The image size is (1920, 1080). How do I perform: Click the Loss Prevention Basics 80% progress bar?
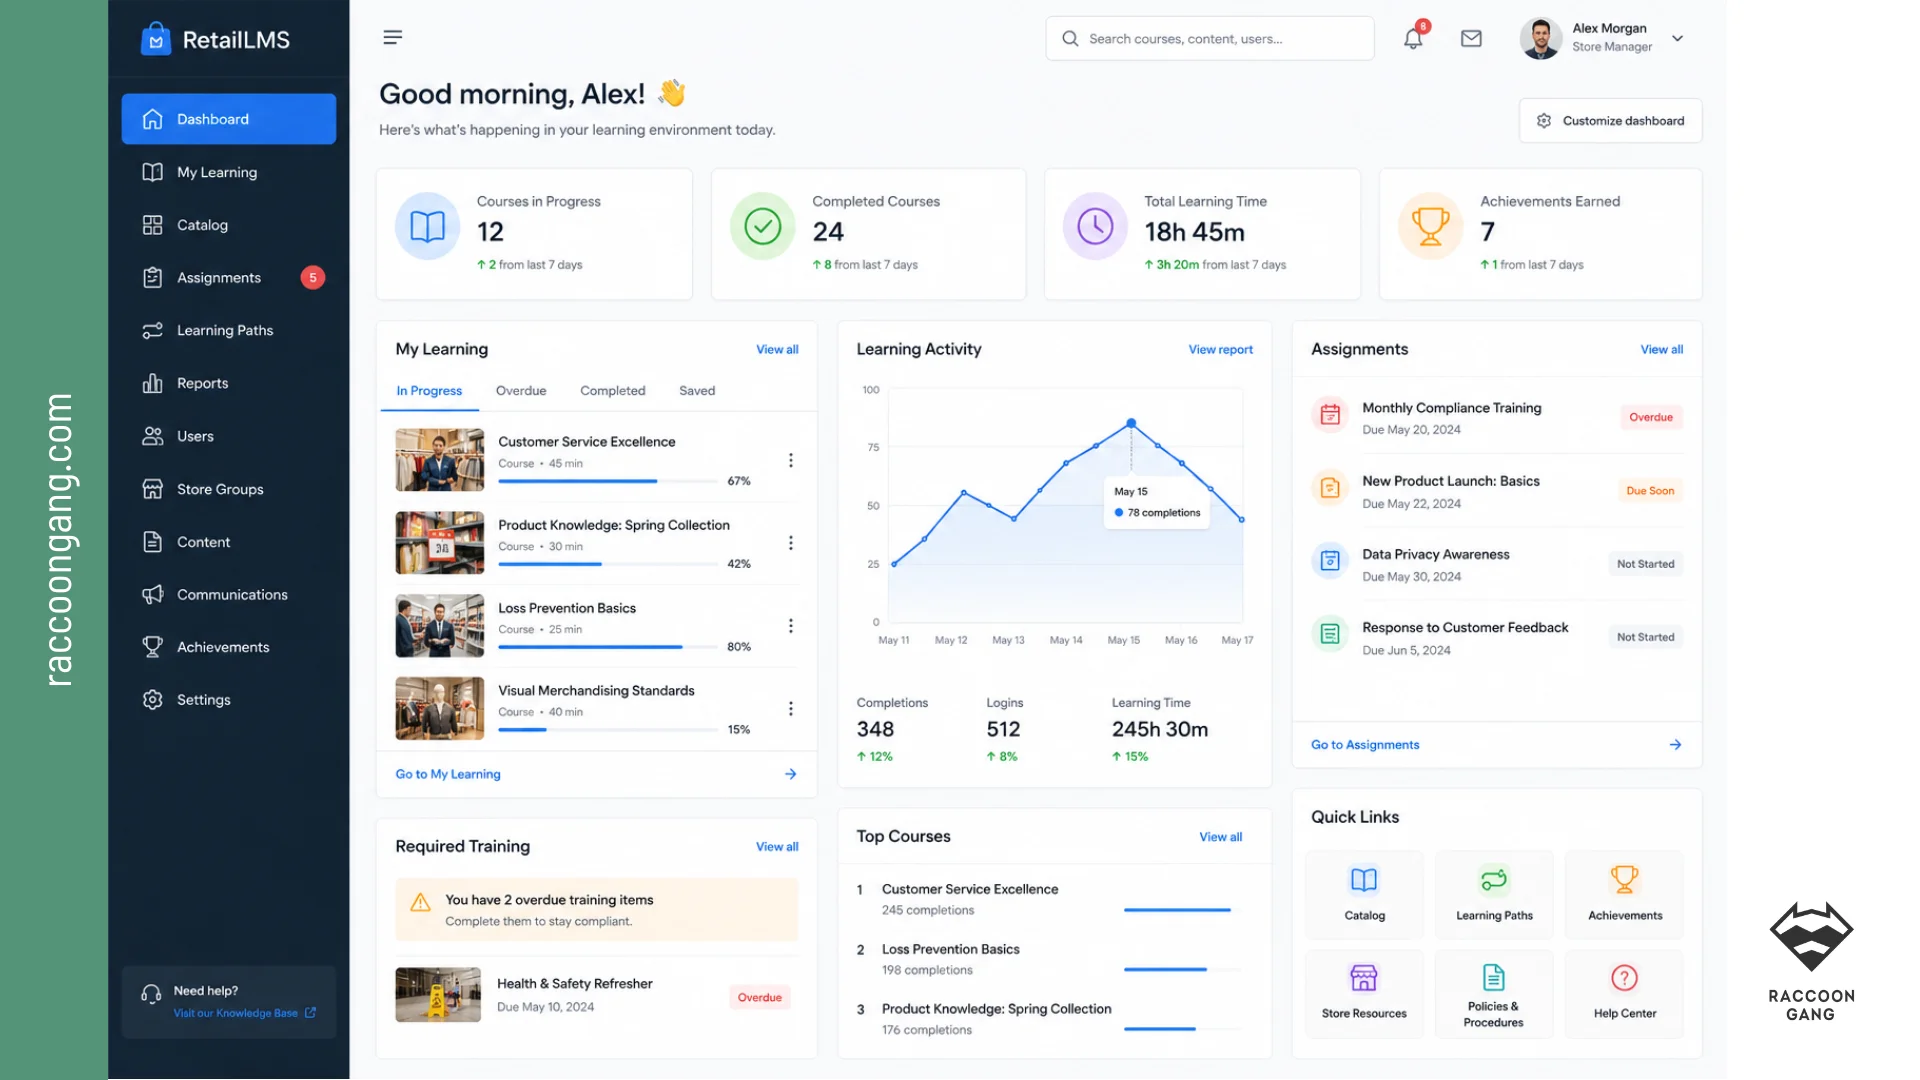pyautogui.click(x=609, y=648)
